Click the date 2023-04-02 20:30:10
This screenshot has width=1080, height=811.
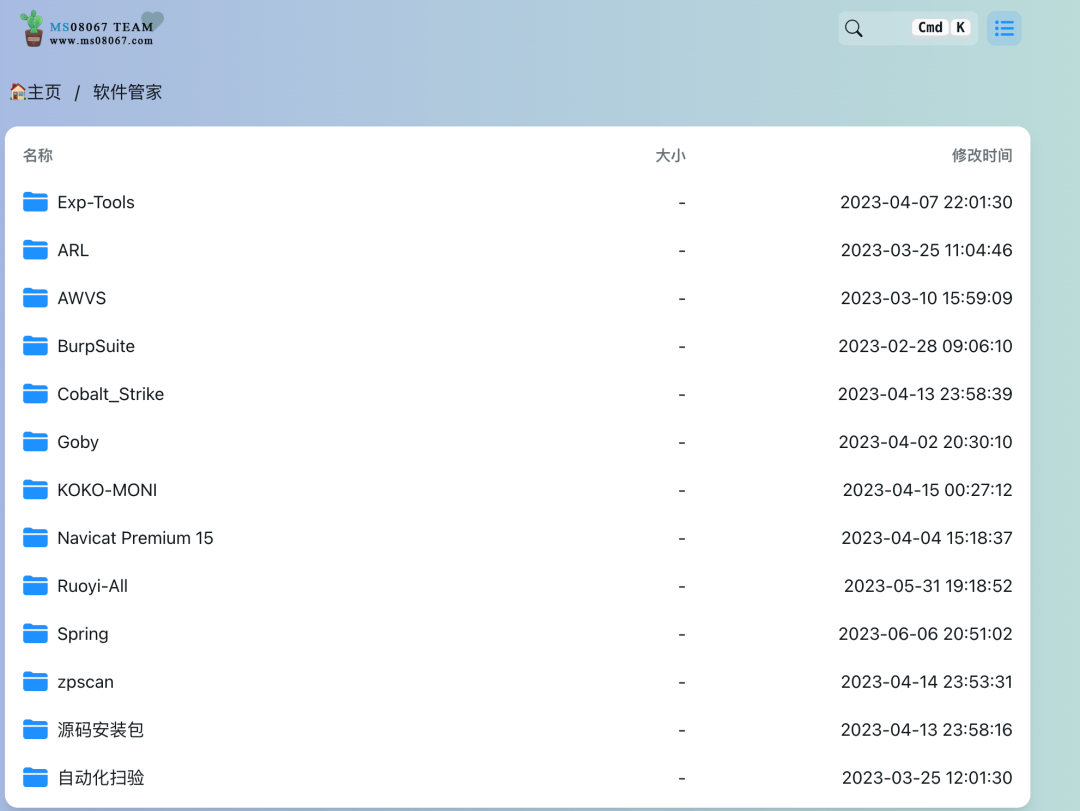(x=925, y=442)
